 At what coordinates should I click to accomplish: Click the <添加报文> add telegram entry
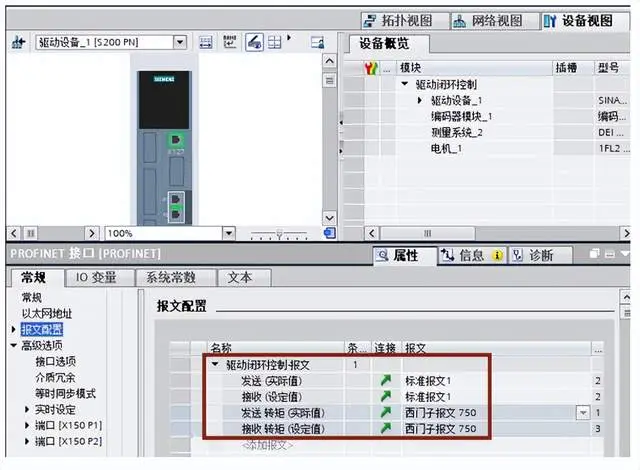(267, 445)
